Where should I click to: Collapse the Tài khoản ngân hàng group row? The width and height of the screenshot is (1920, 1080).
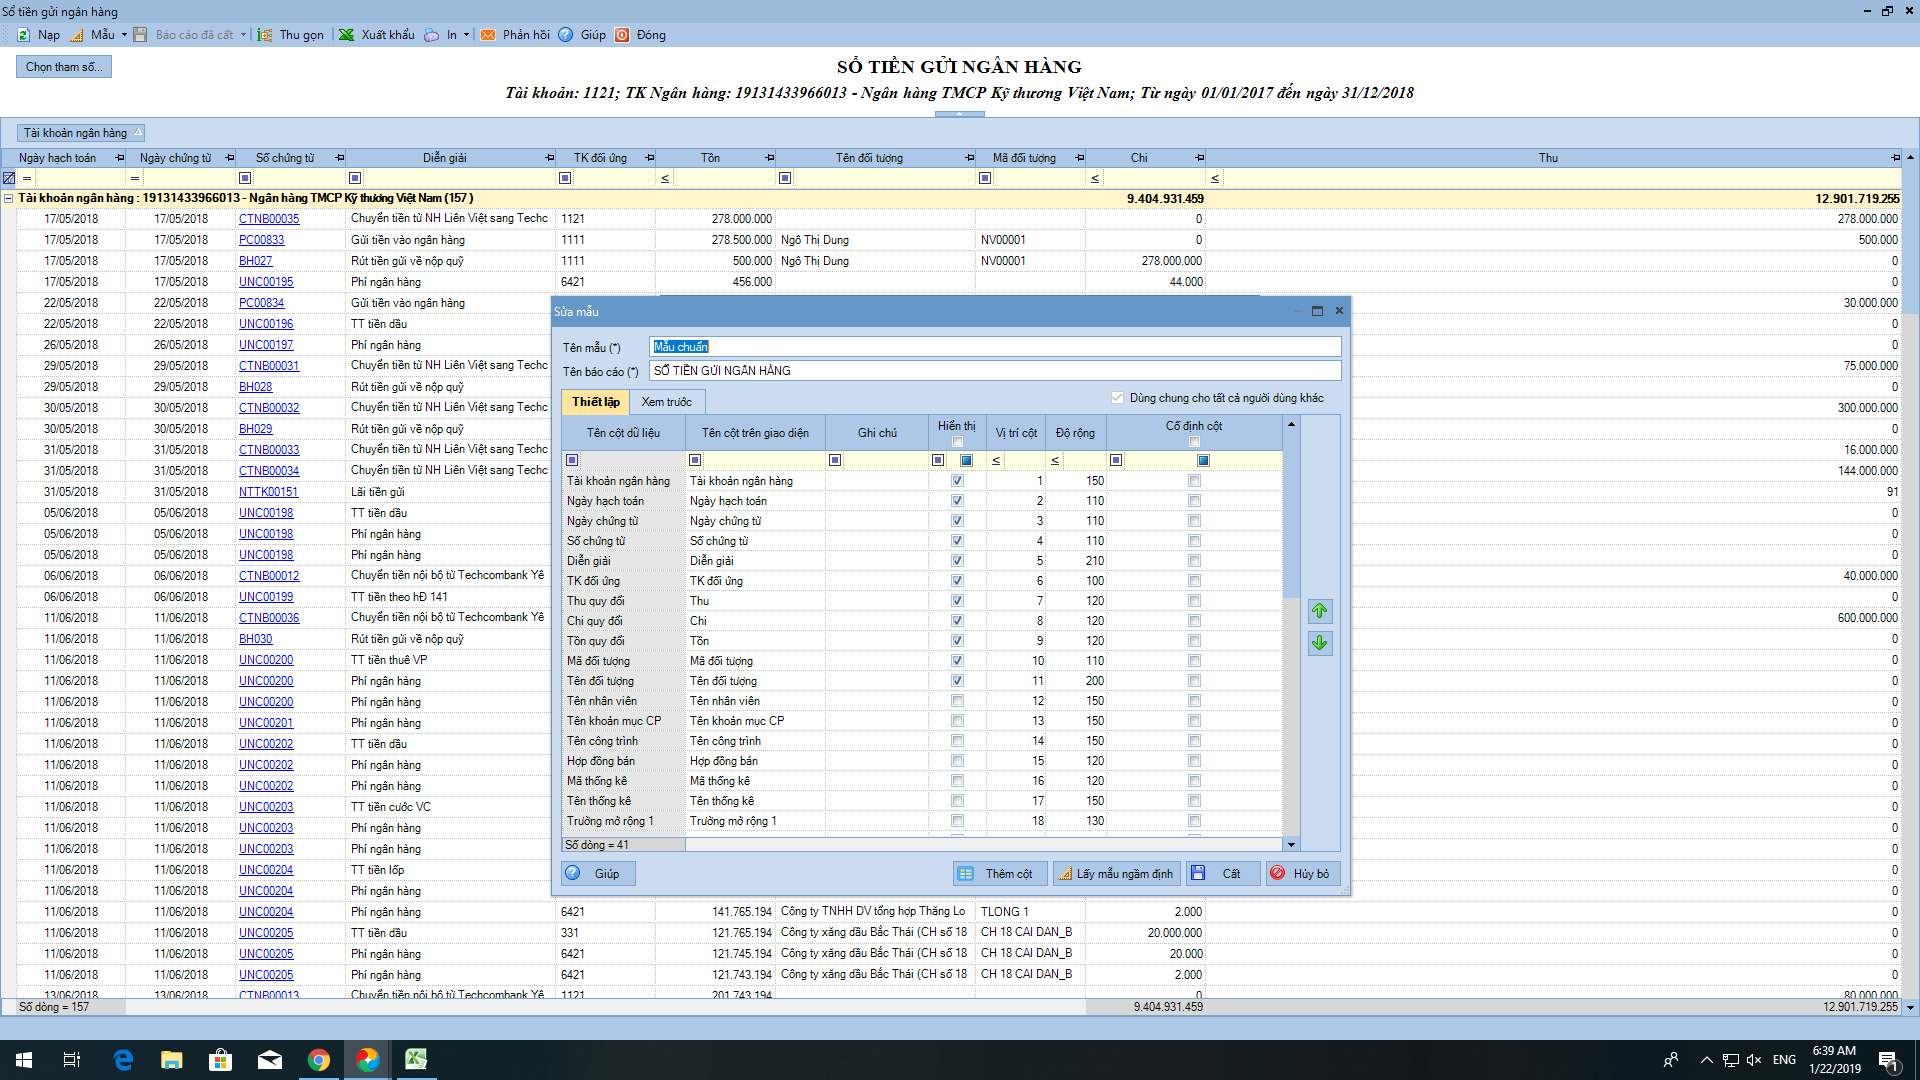click(9, 198)
